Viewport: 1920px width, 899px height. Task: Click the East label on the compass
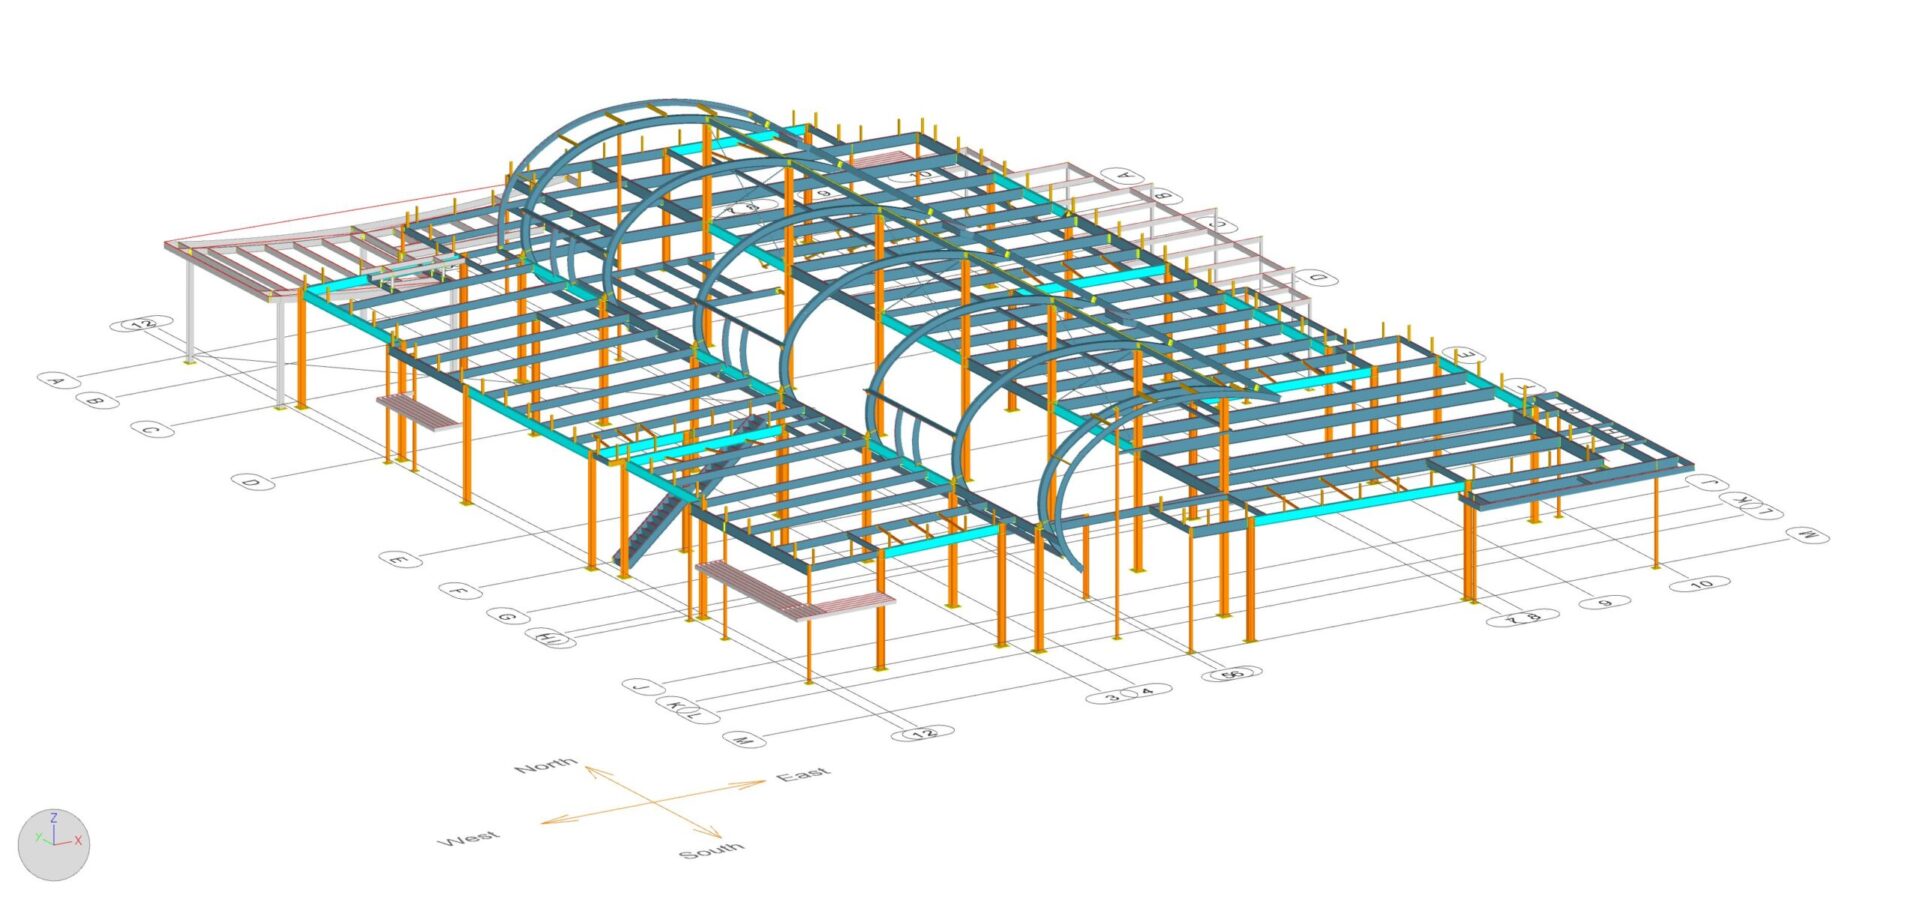[x=803, y=774]
